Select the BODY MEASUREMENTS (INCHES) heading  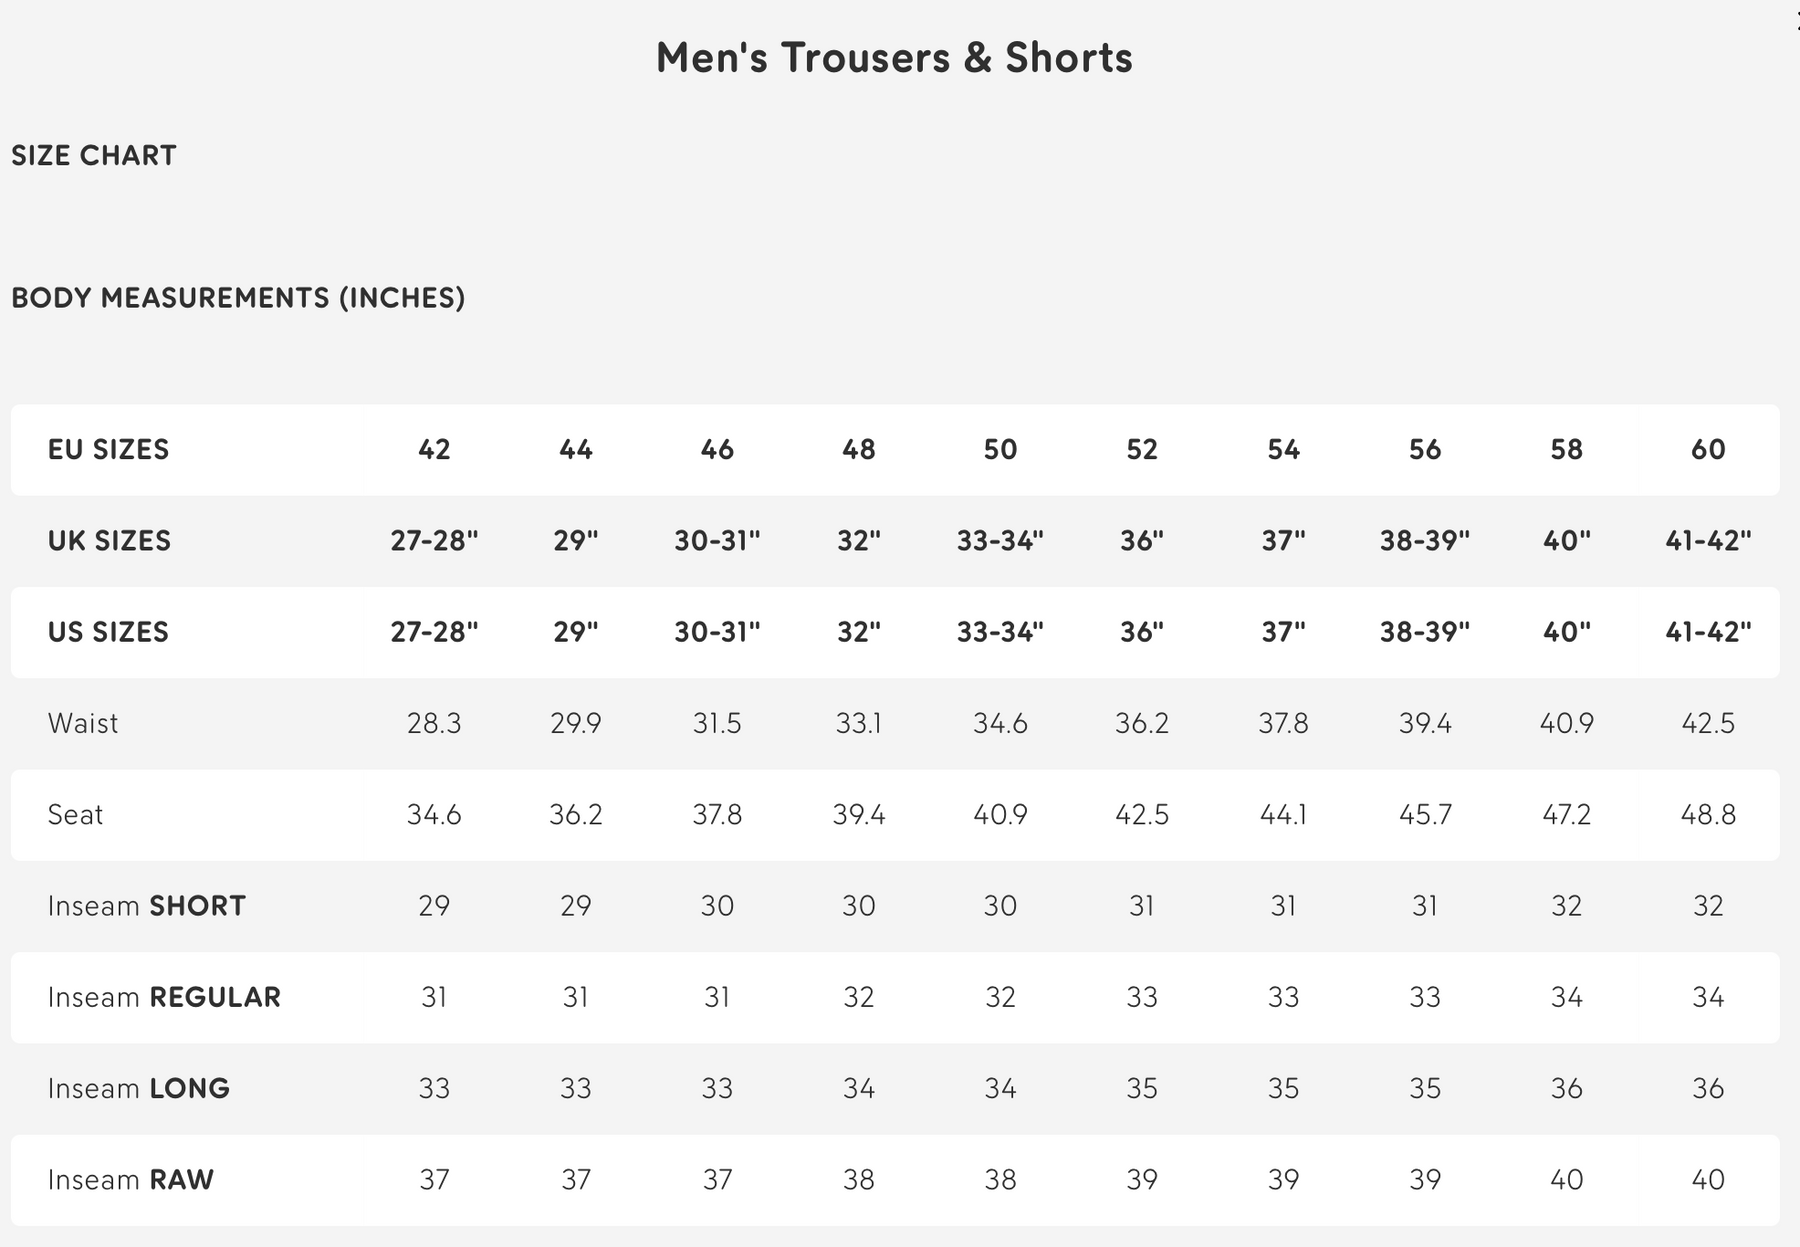tap(238, 298)
